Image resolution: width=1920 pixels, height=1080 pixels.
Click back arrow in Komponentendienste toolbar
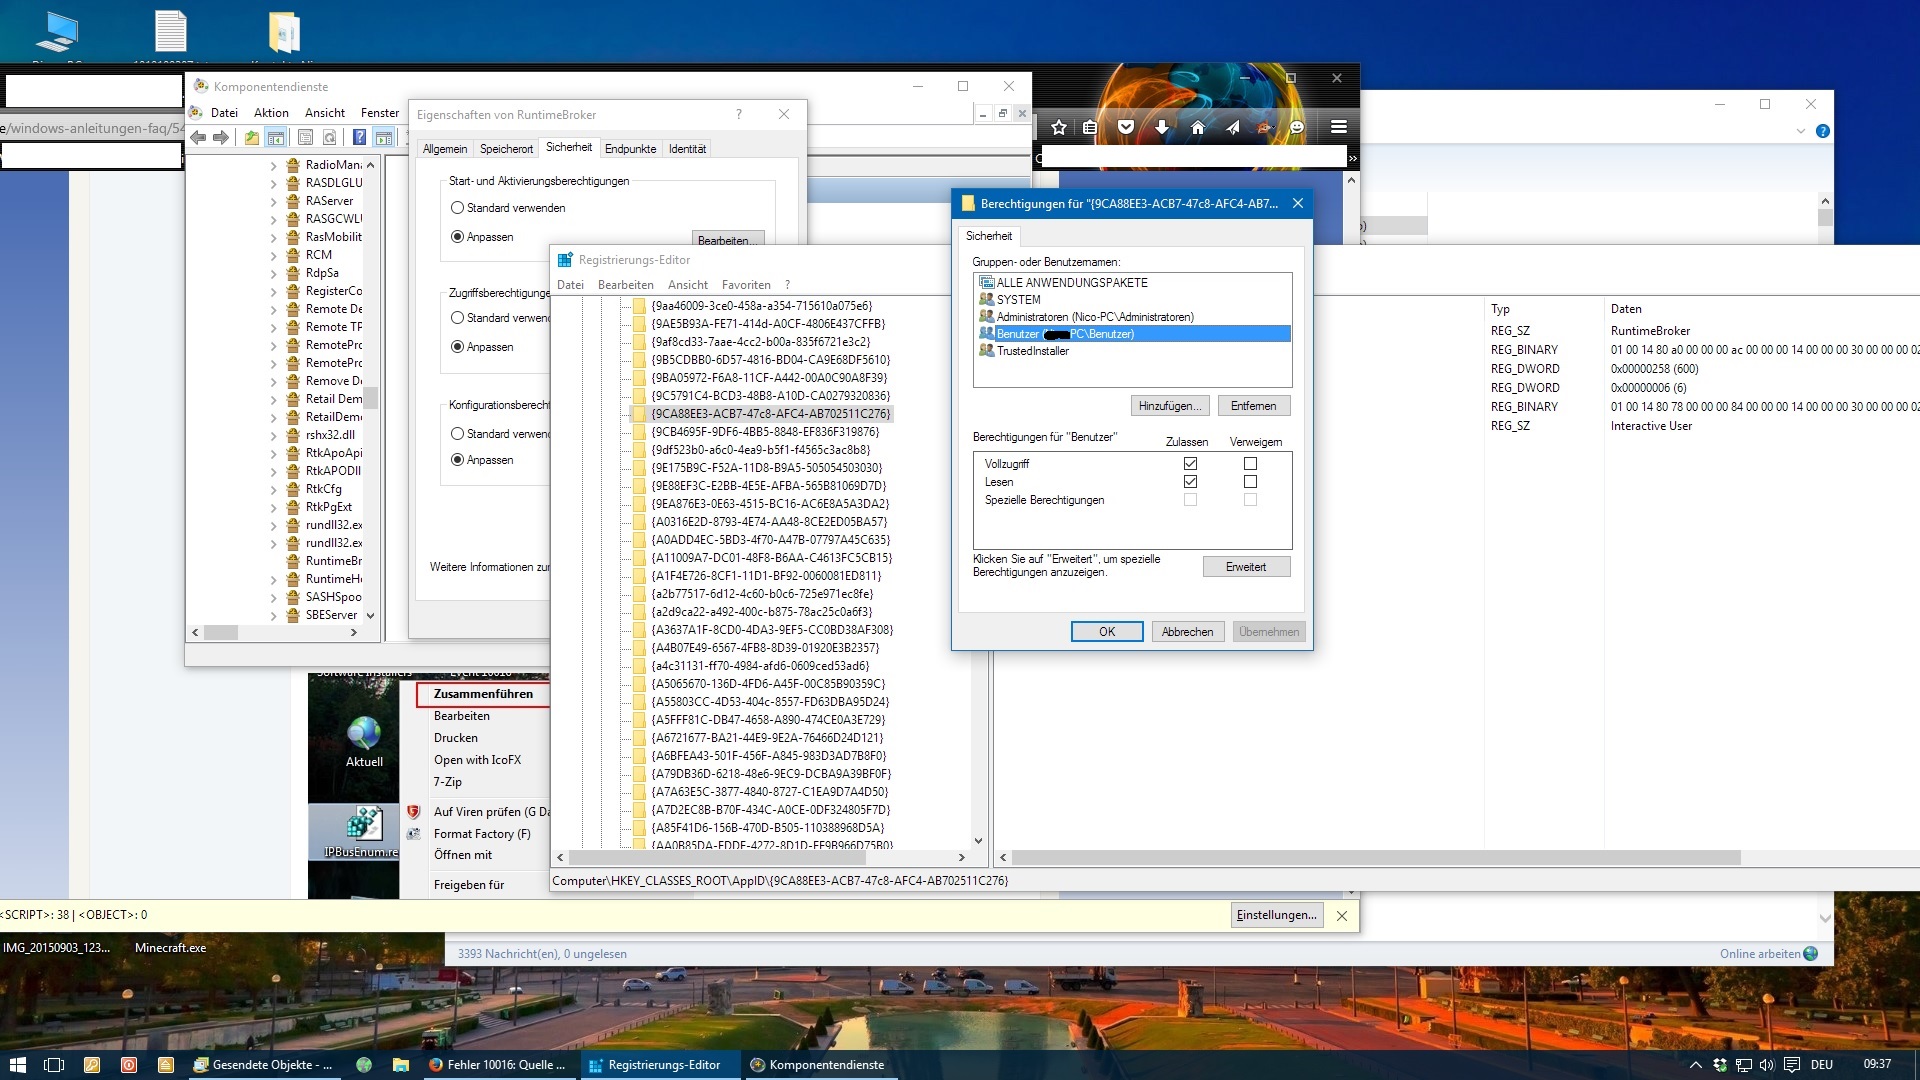pos(198,138)
